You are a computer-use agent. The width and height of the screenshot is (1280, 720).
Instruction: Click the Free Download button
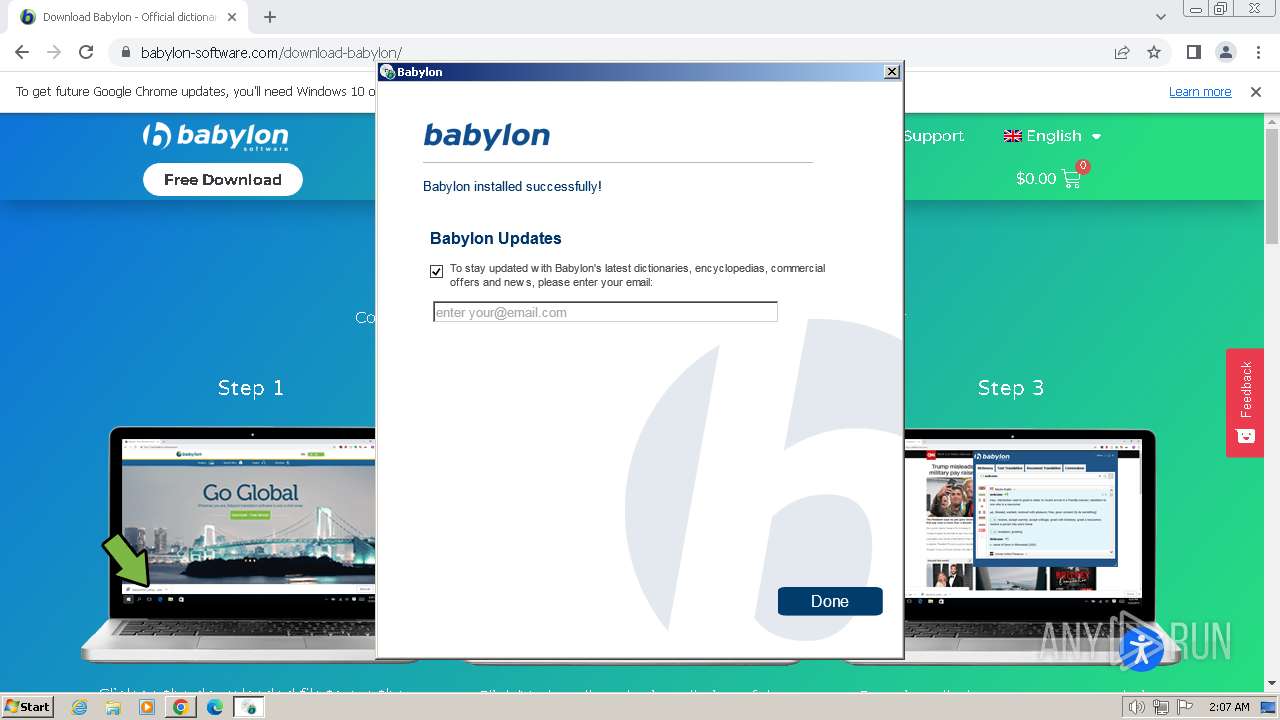click(x=223, y=180)
